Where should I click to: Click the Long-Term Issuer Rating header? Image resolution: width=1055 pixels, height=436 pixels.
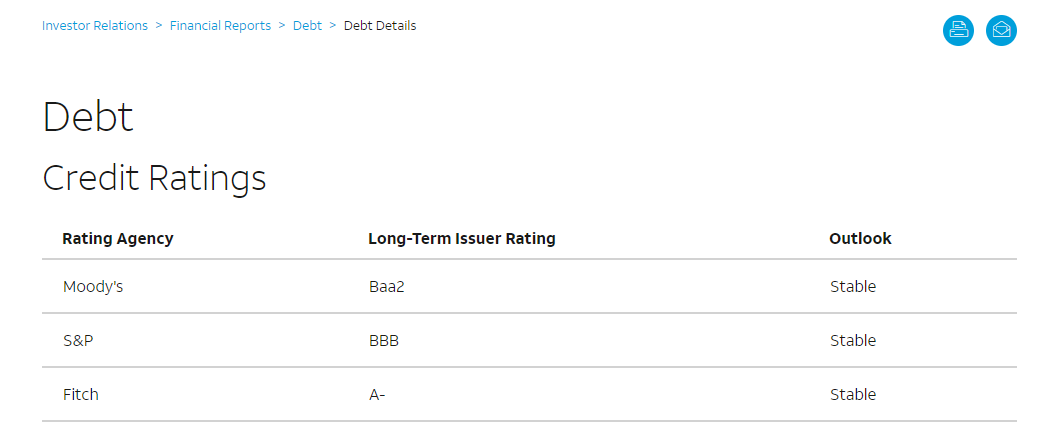462,238
